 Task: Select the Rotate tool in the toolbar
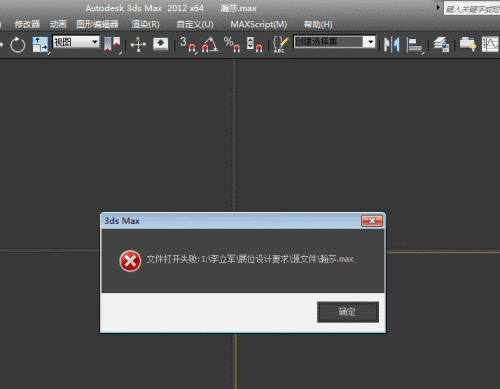[18, 44]
